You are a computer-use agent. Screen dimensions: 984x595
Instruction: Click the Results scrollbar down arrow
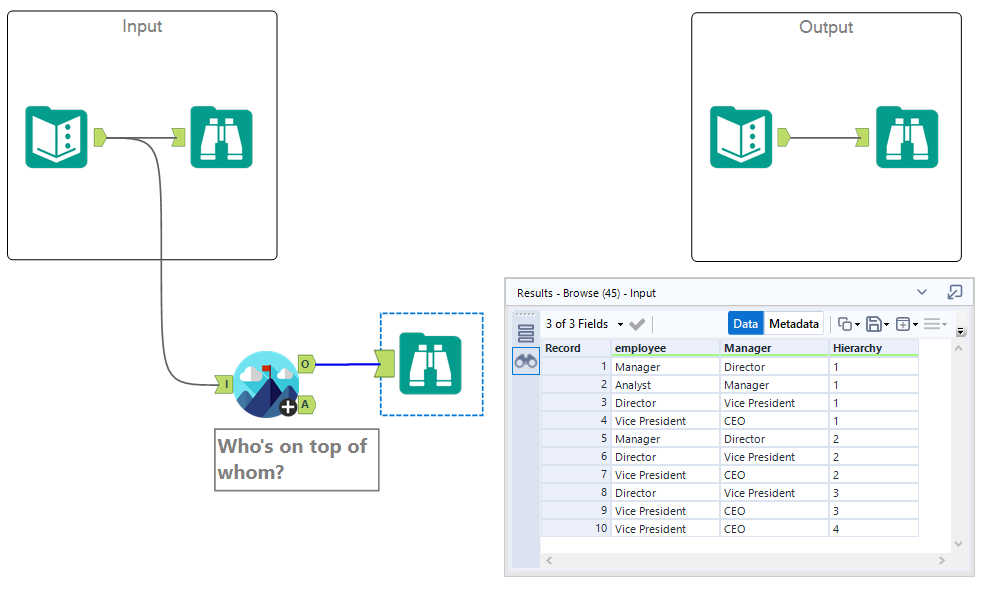pos(958,544)
